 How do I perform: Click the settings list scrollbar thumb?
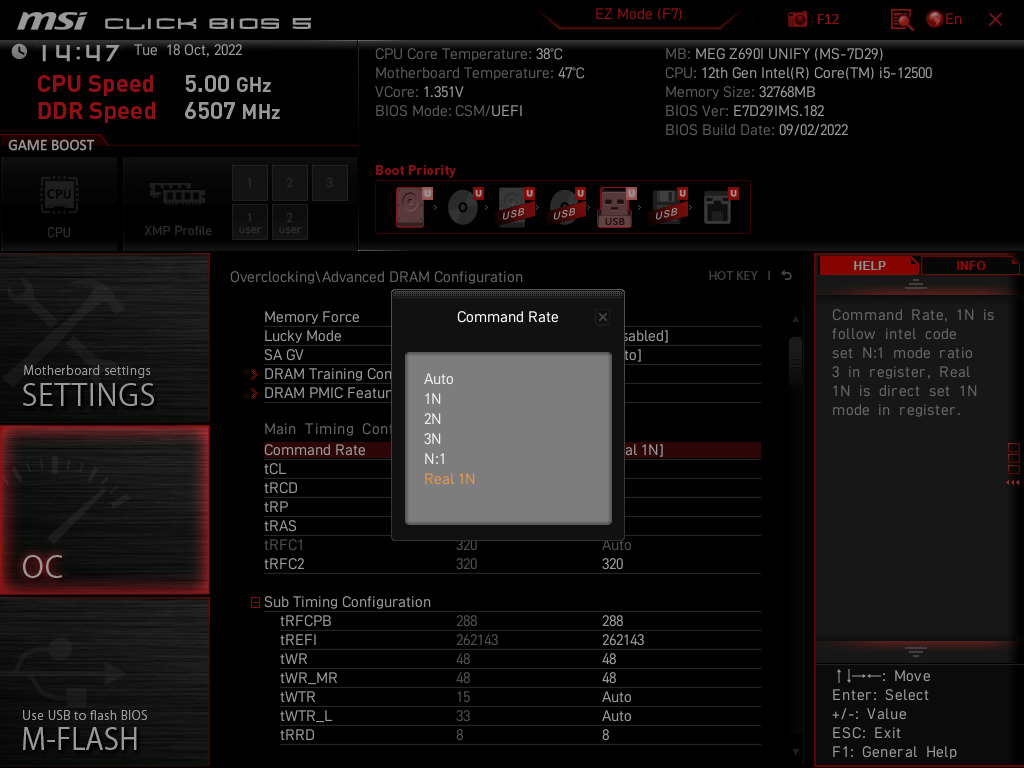(795, 362)
